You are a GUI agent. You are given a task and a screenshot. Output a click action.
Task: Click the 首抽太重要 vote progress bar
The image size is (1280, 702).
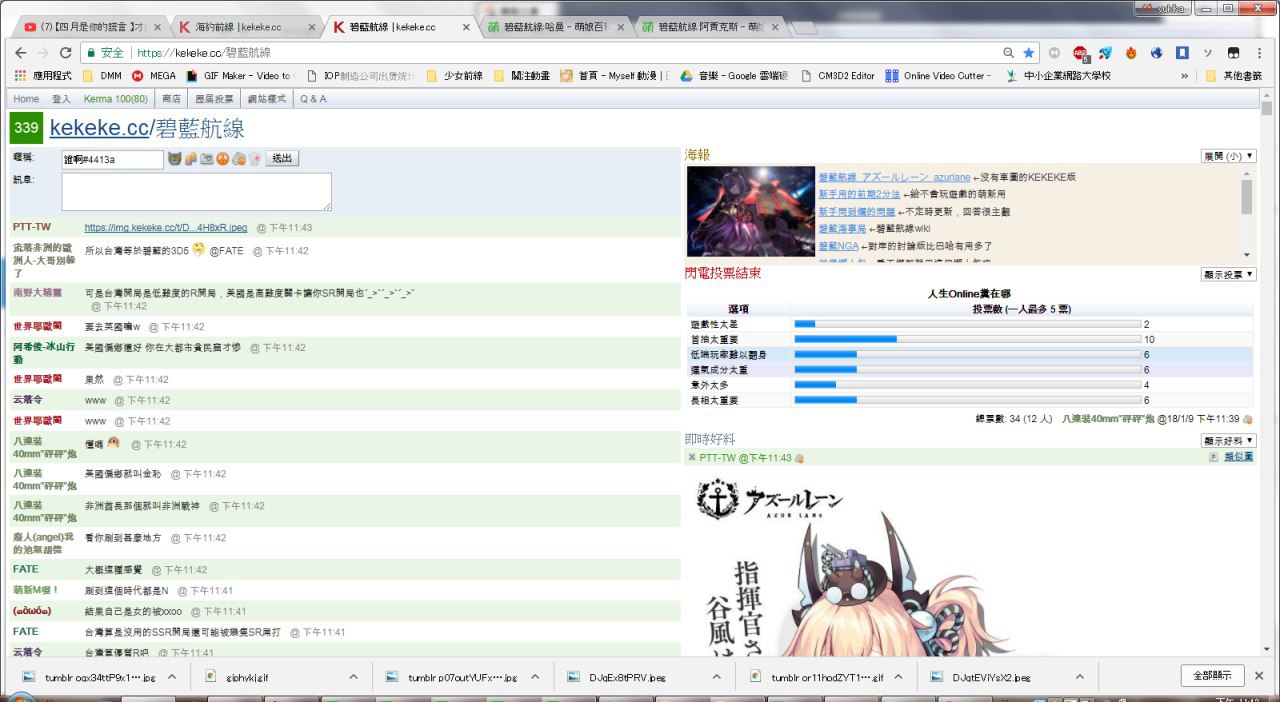(966, 339)
